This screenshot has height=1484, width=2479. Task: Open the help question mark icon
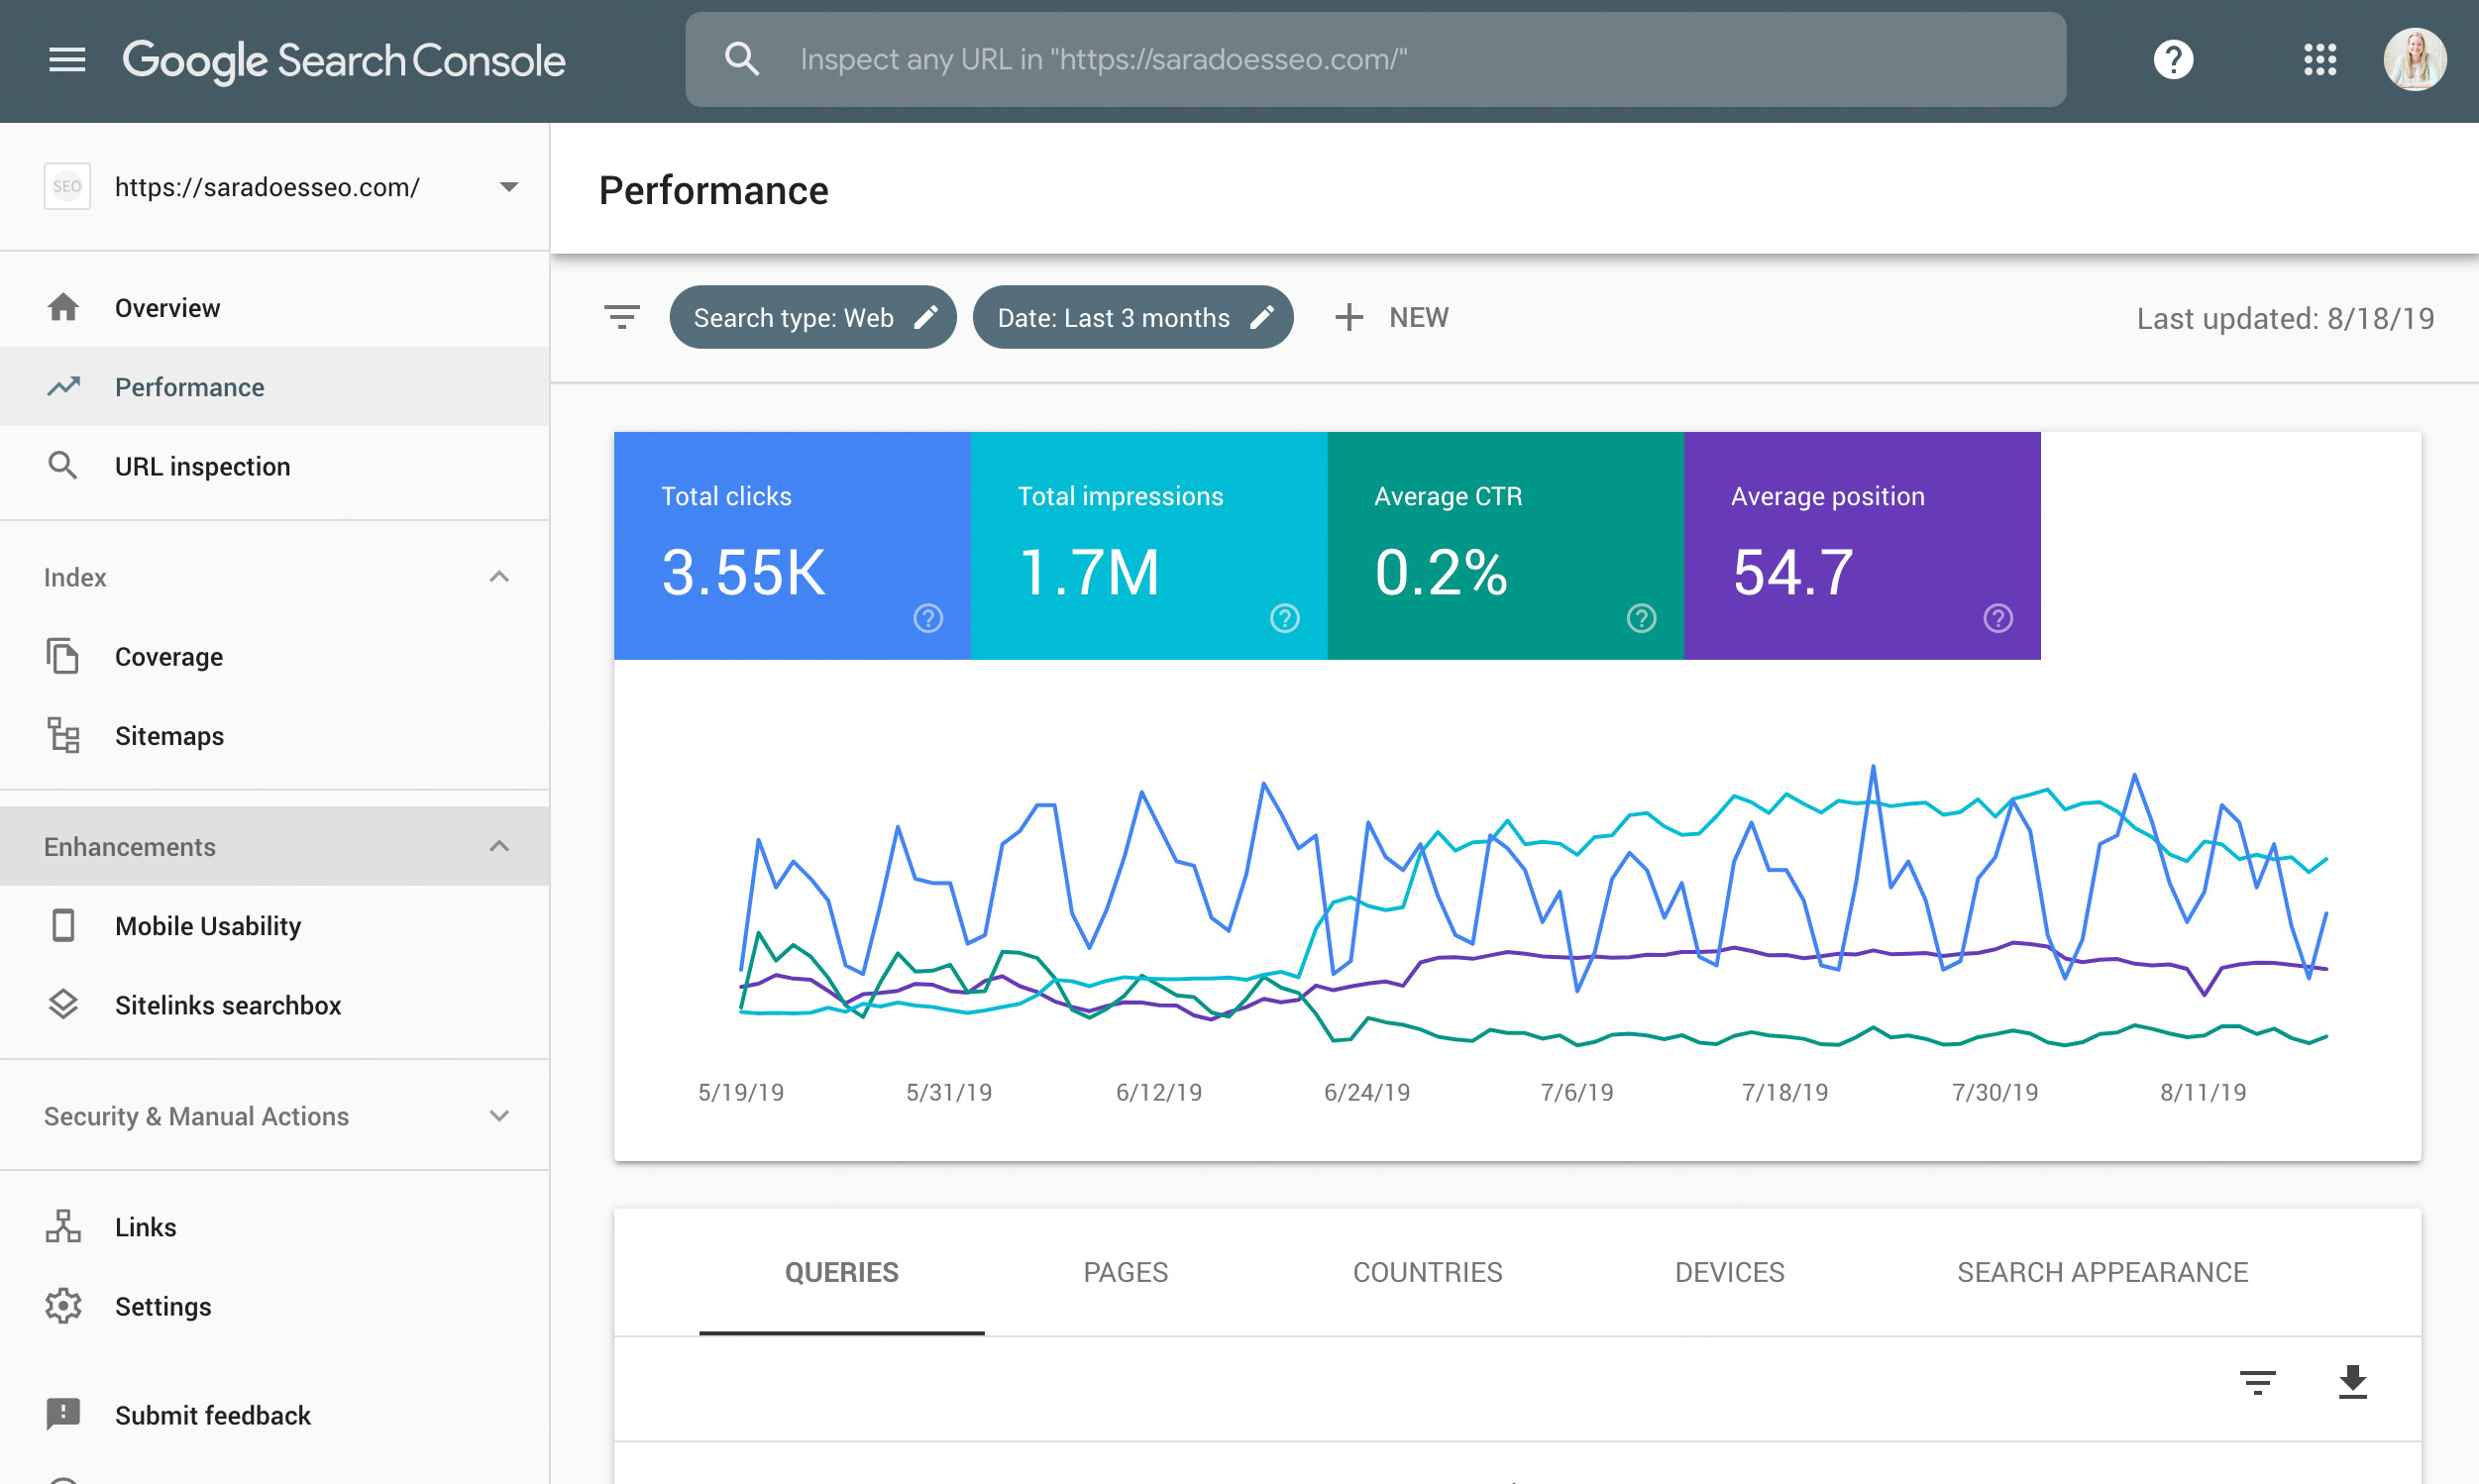2172,59
